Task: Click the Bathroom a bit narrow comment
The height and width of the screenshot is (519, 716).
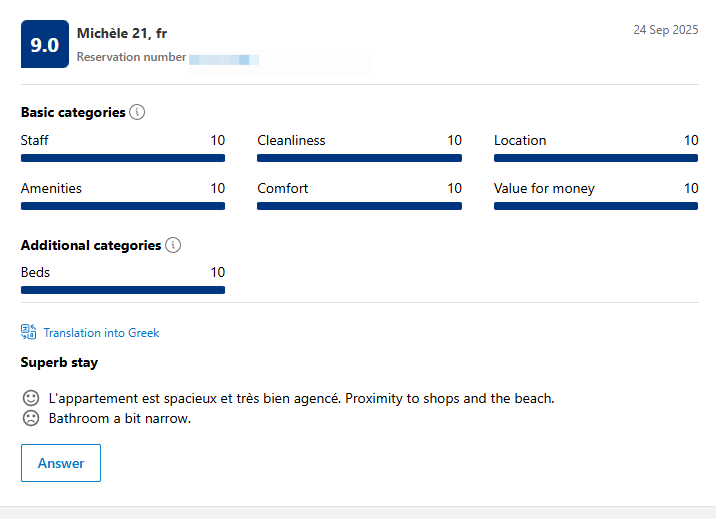Action: click(120, 419)
